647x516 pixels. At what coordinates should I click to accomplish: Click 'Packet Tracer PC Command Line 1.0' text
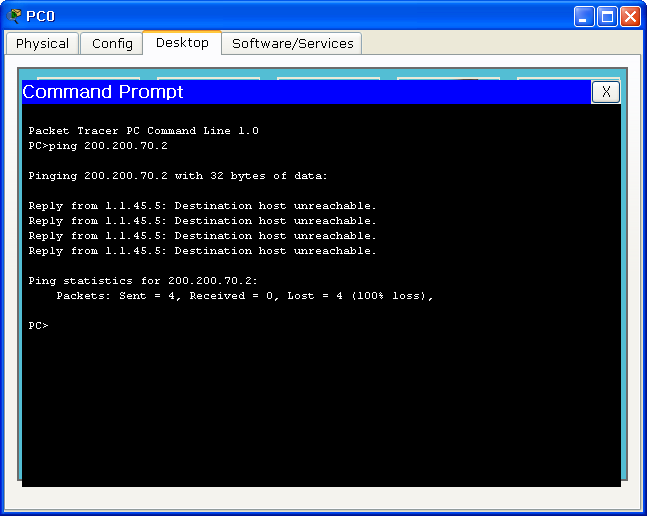click(x=143, y=131)
